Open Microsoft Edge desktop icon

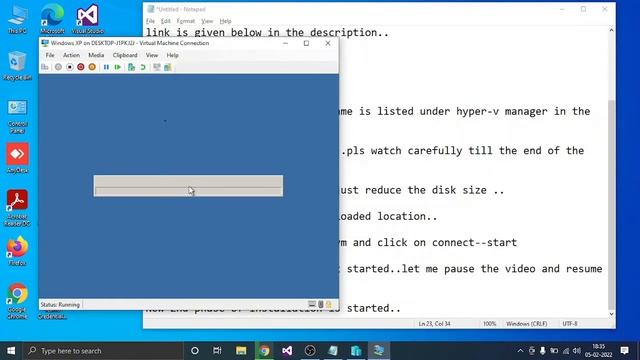52,19
